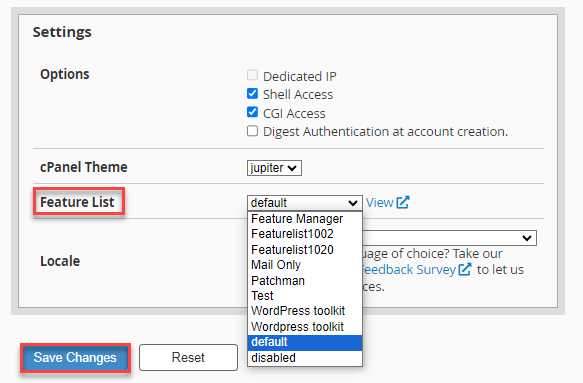This screenshot has width=583, height=383.
Task: Uncheck the Shell Access checkbox
Action: 252,93
